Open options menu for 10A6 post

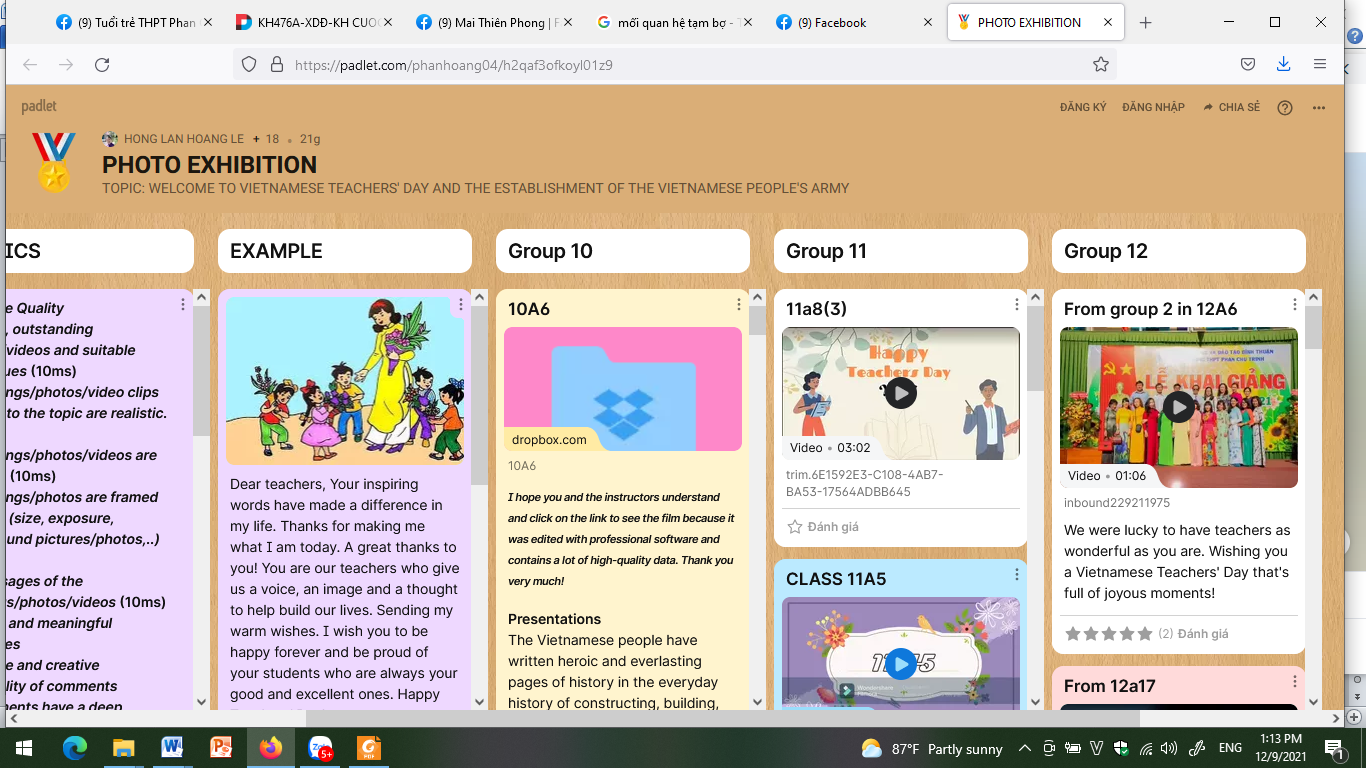739,305
